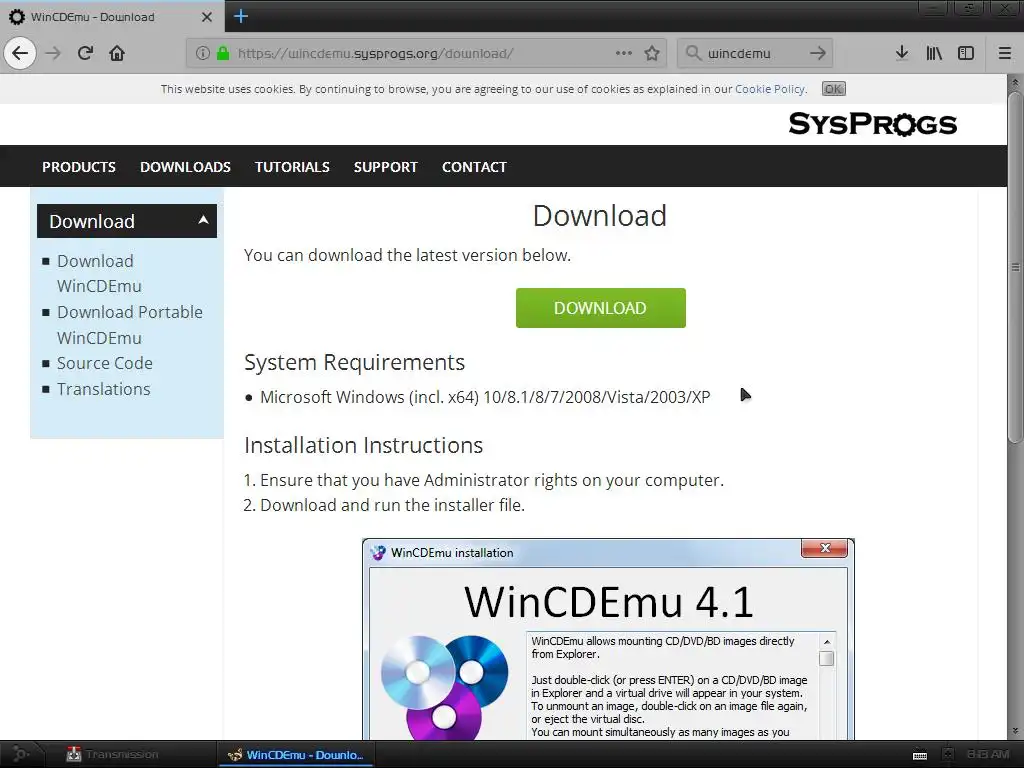Reload the current page

85,53
